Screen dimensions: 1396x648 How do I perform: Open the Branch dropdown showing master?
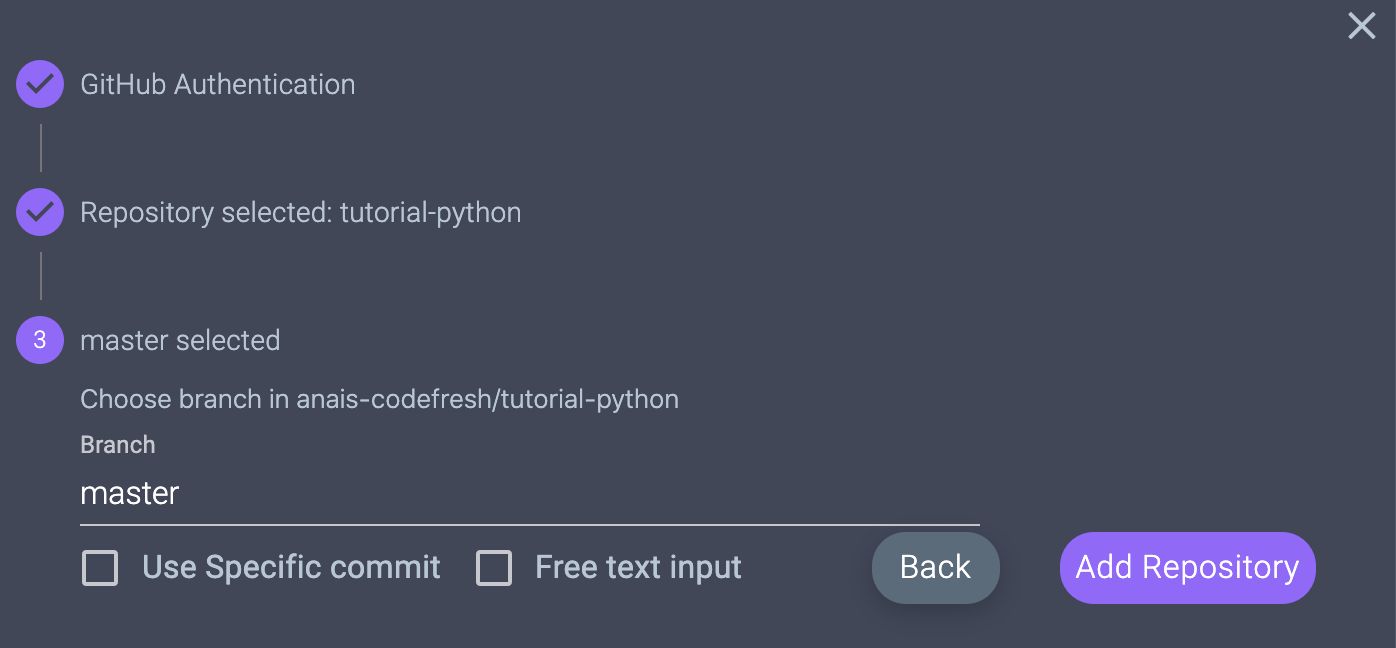(529, 494)
